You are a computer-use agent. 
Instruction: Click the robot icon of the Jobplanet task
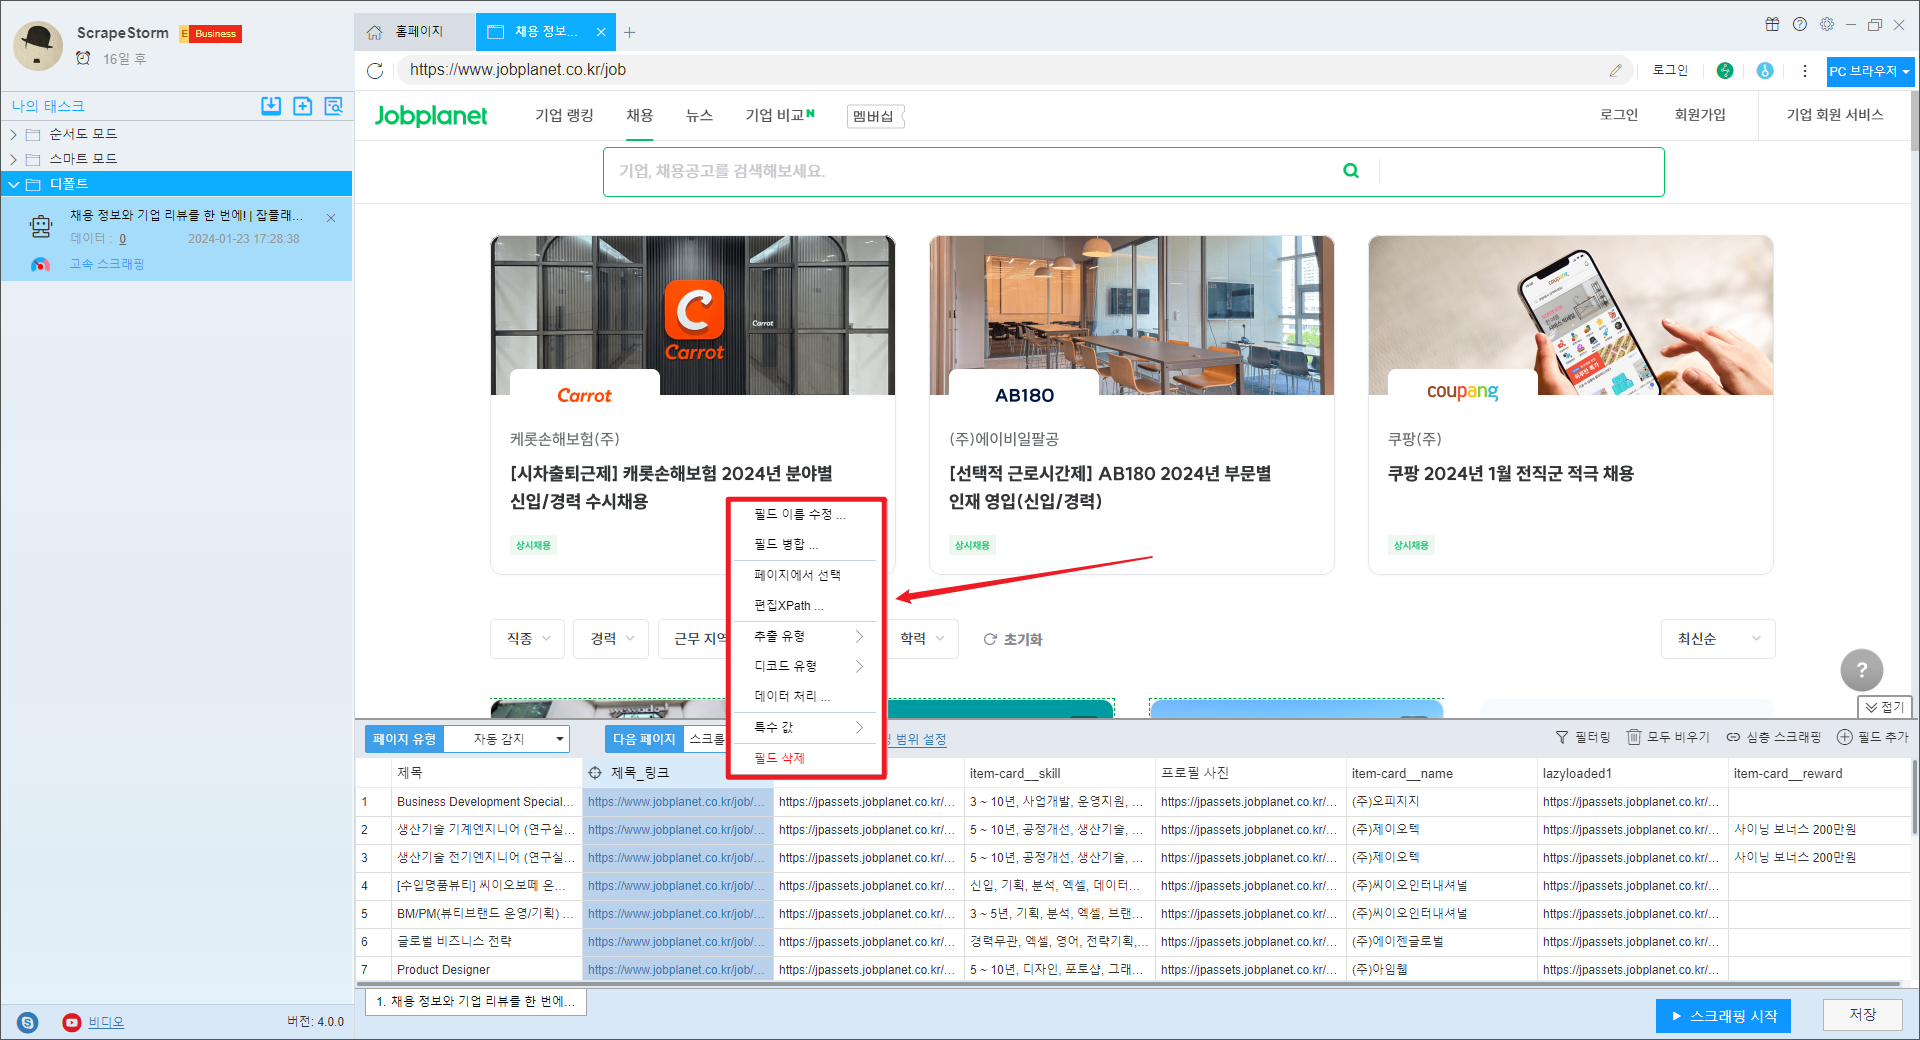click(41, 227)
